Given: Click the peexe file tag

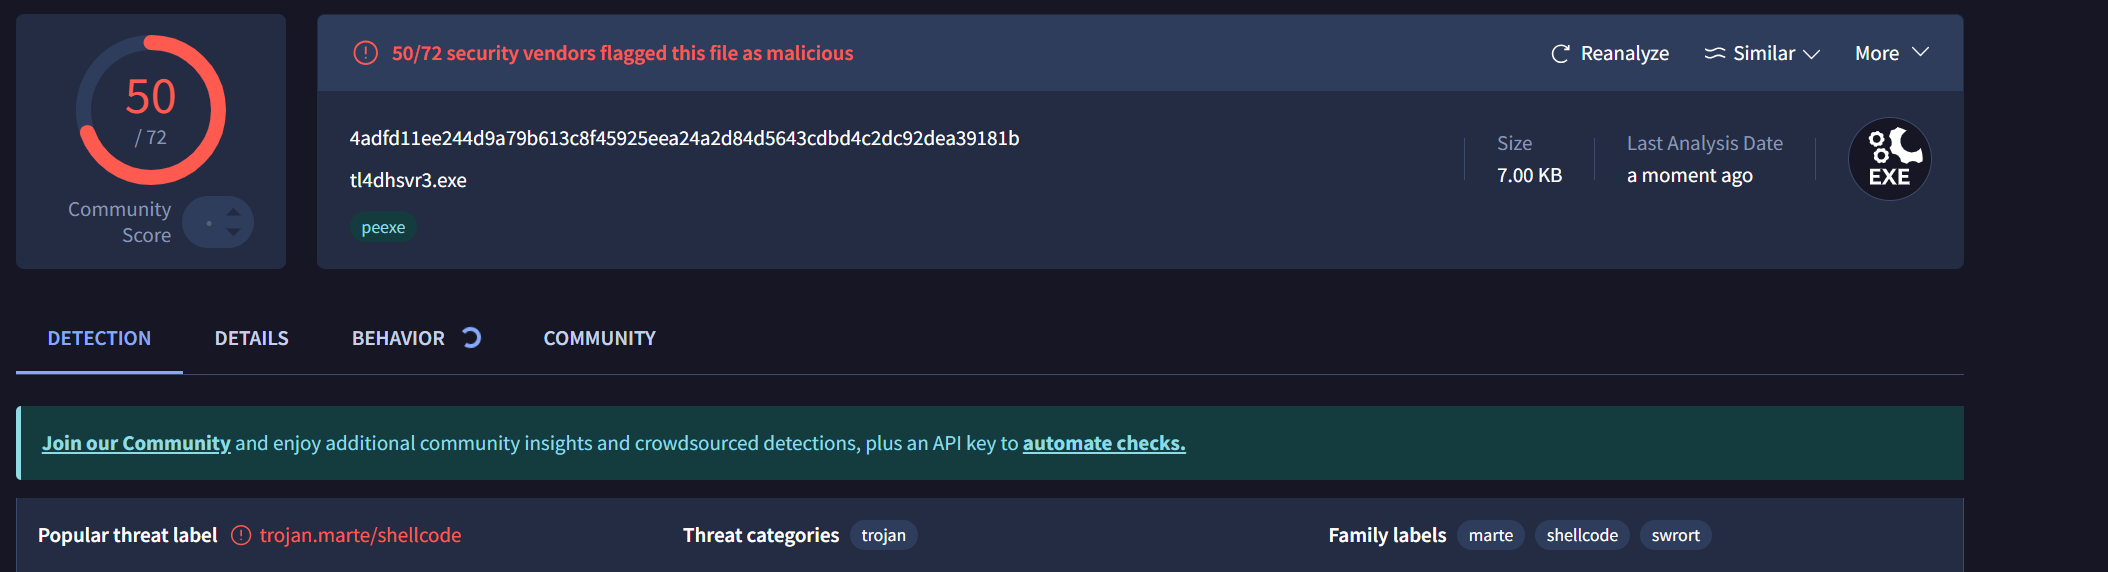Looking at the screenshot, I should pos(383,227).
